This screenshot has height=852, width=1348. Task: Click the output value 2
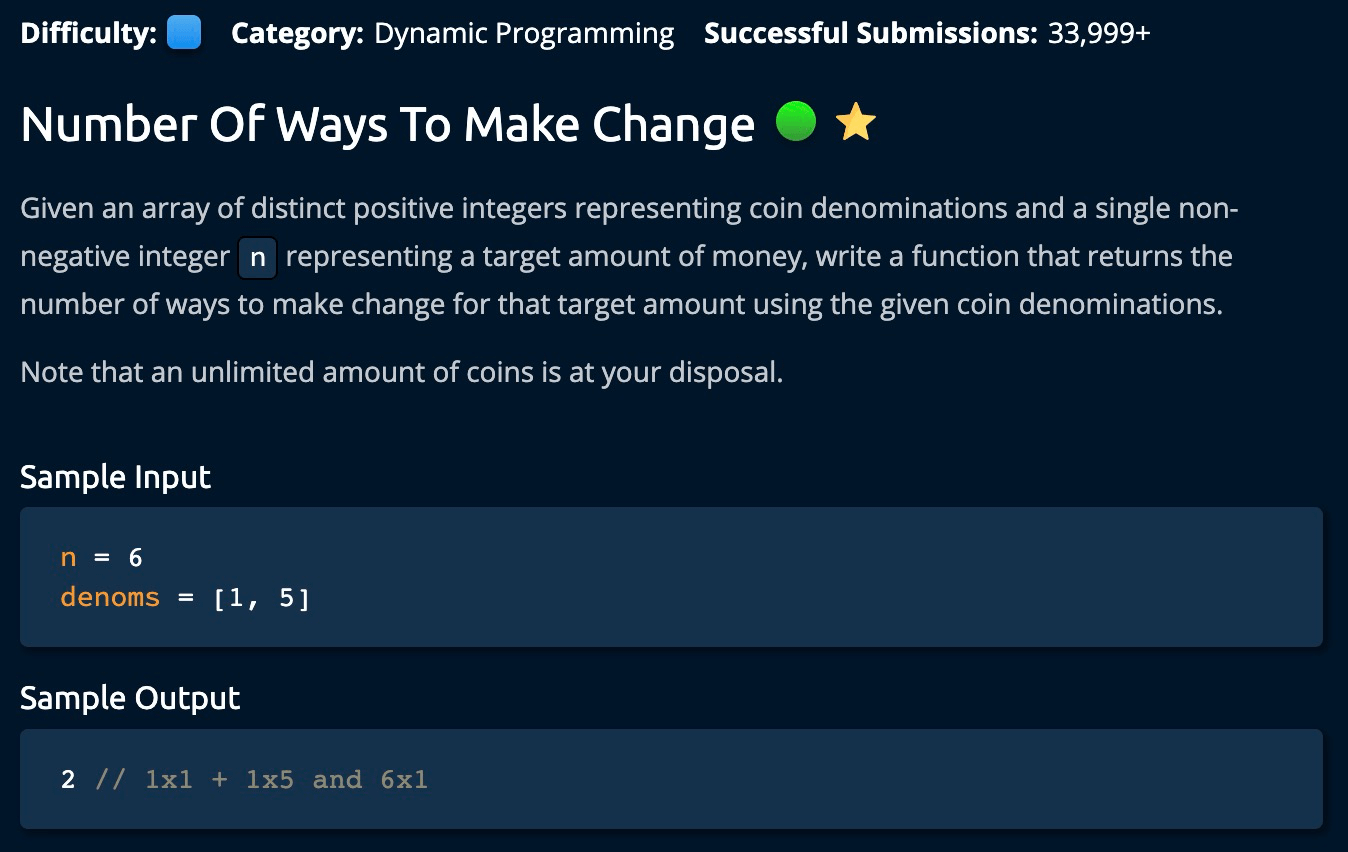[x=68, y=779]
